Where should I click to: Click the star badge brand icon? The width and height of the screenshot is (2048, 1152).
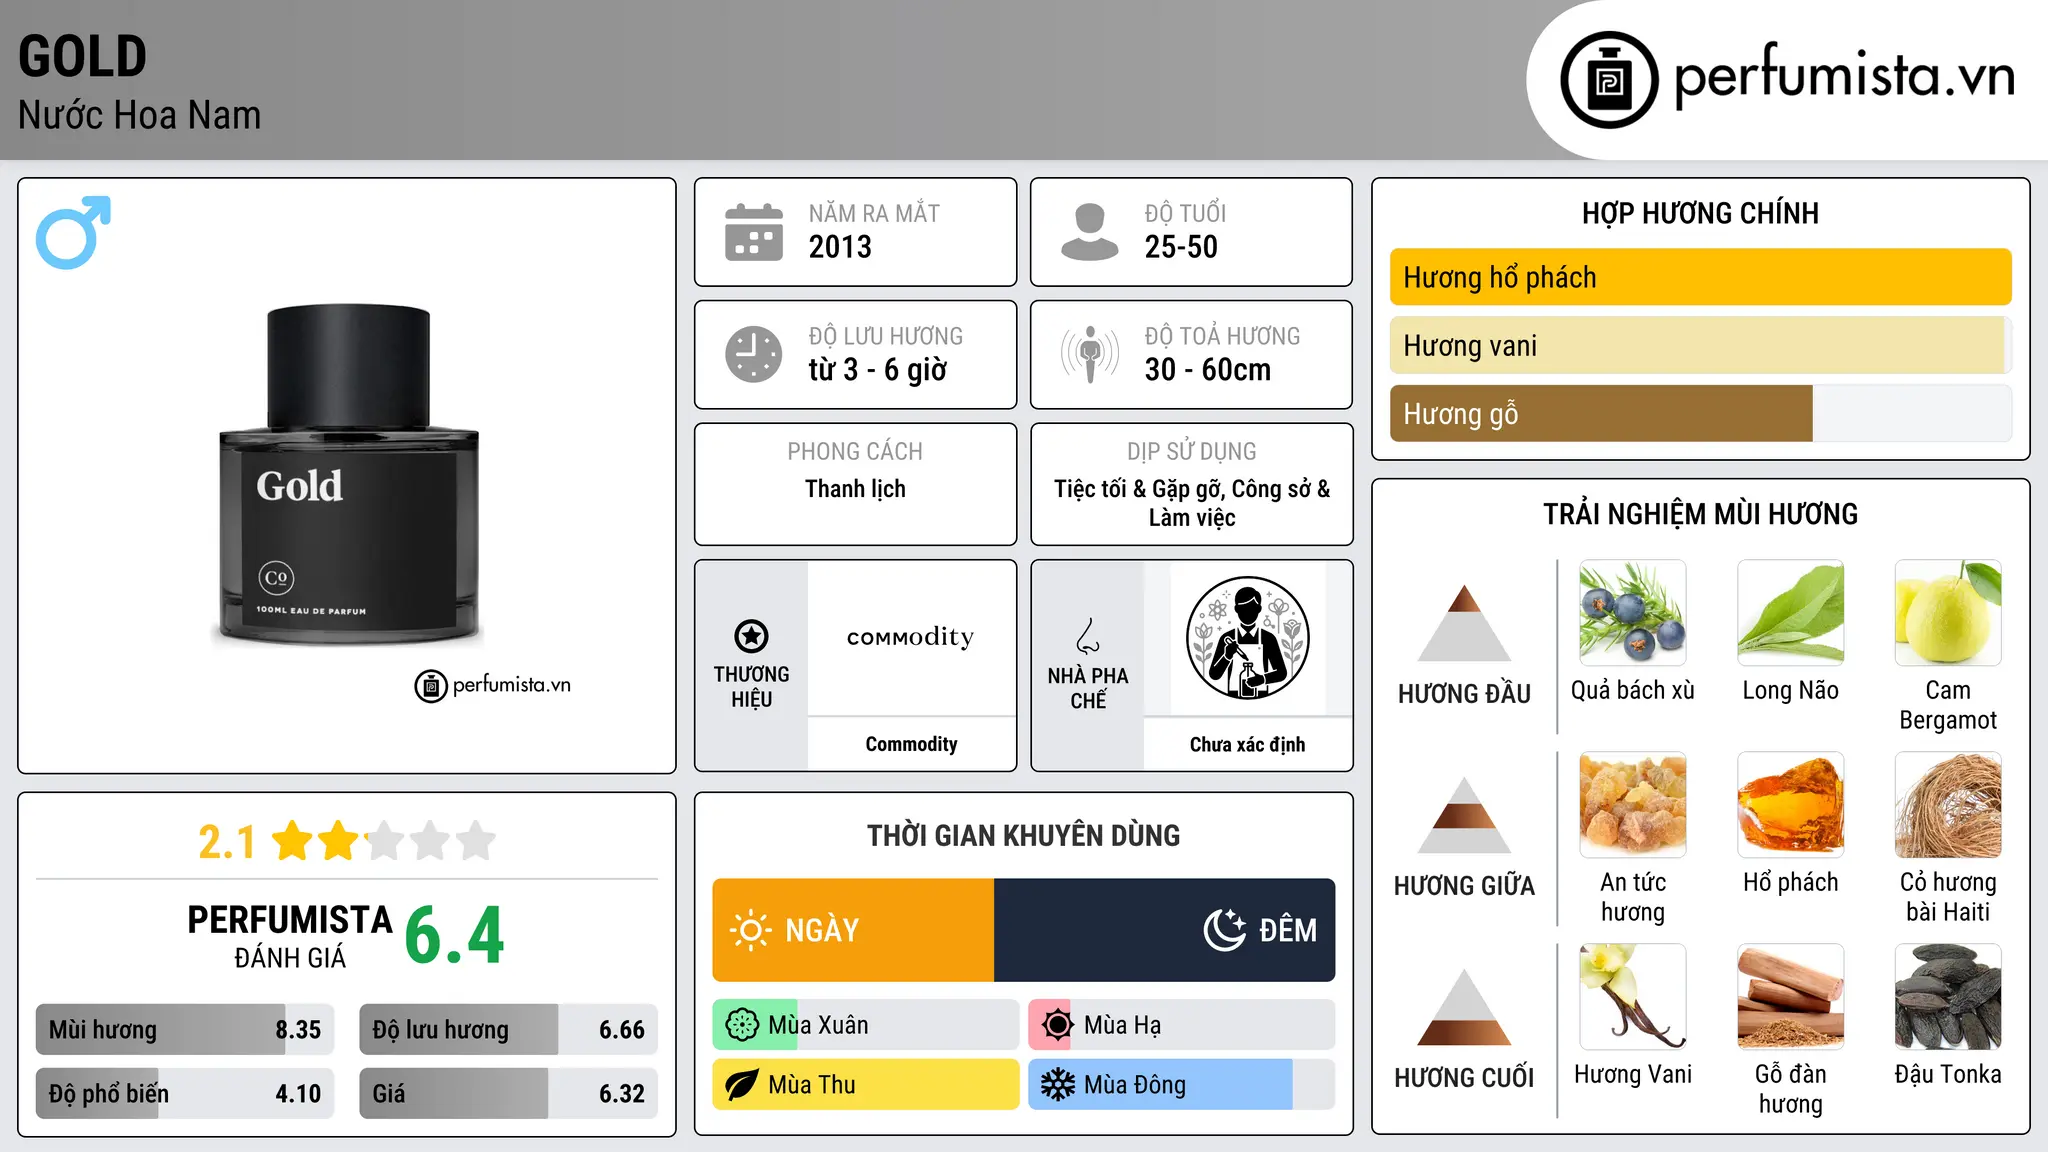[751, 636]
